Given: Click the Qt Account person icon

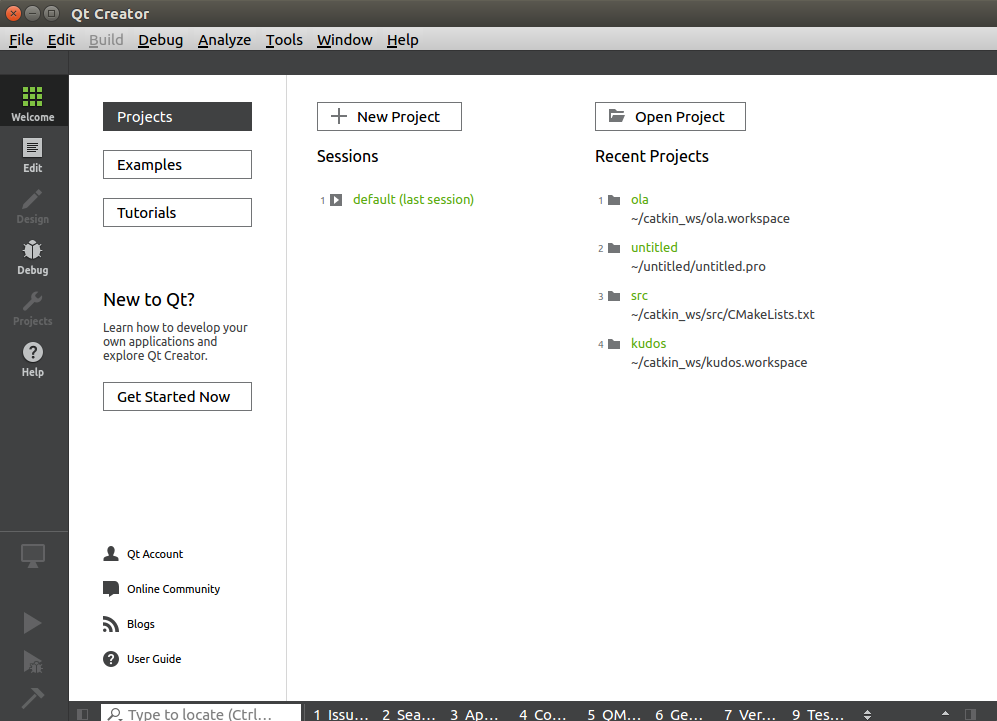Looking at the screenshot, I should click(x=111, y=554).
